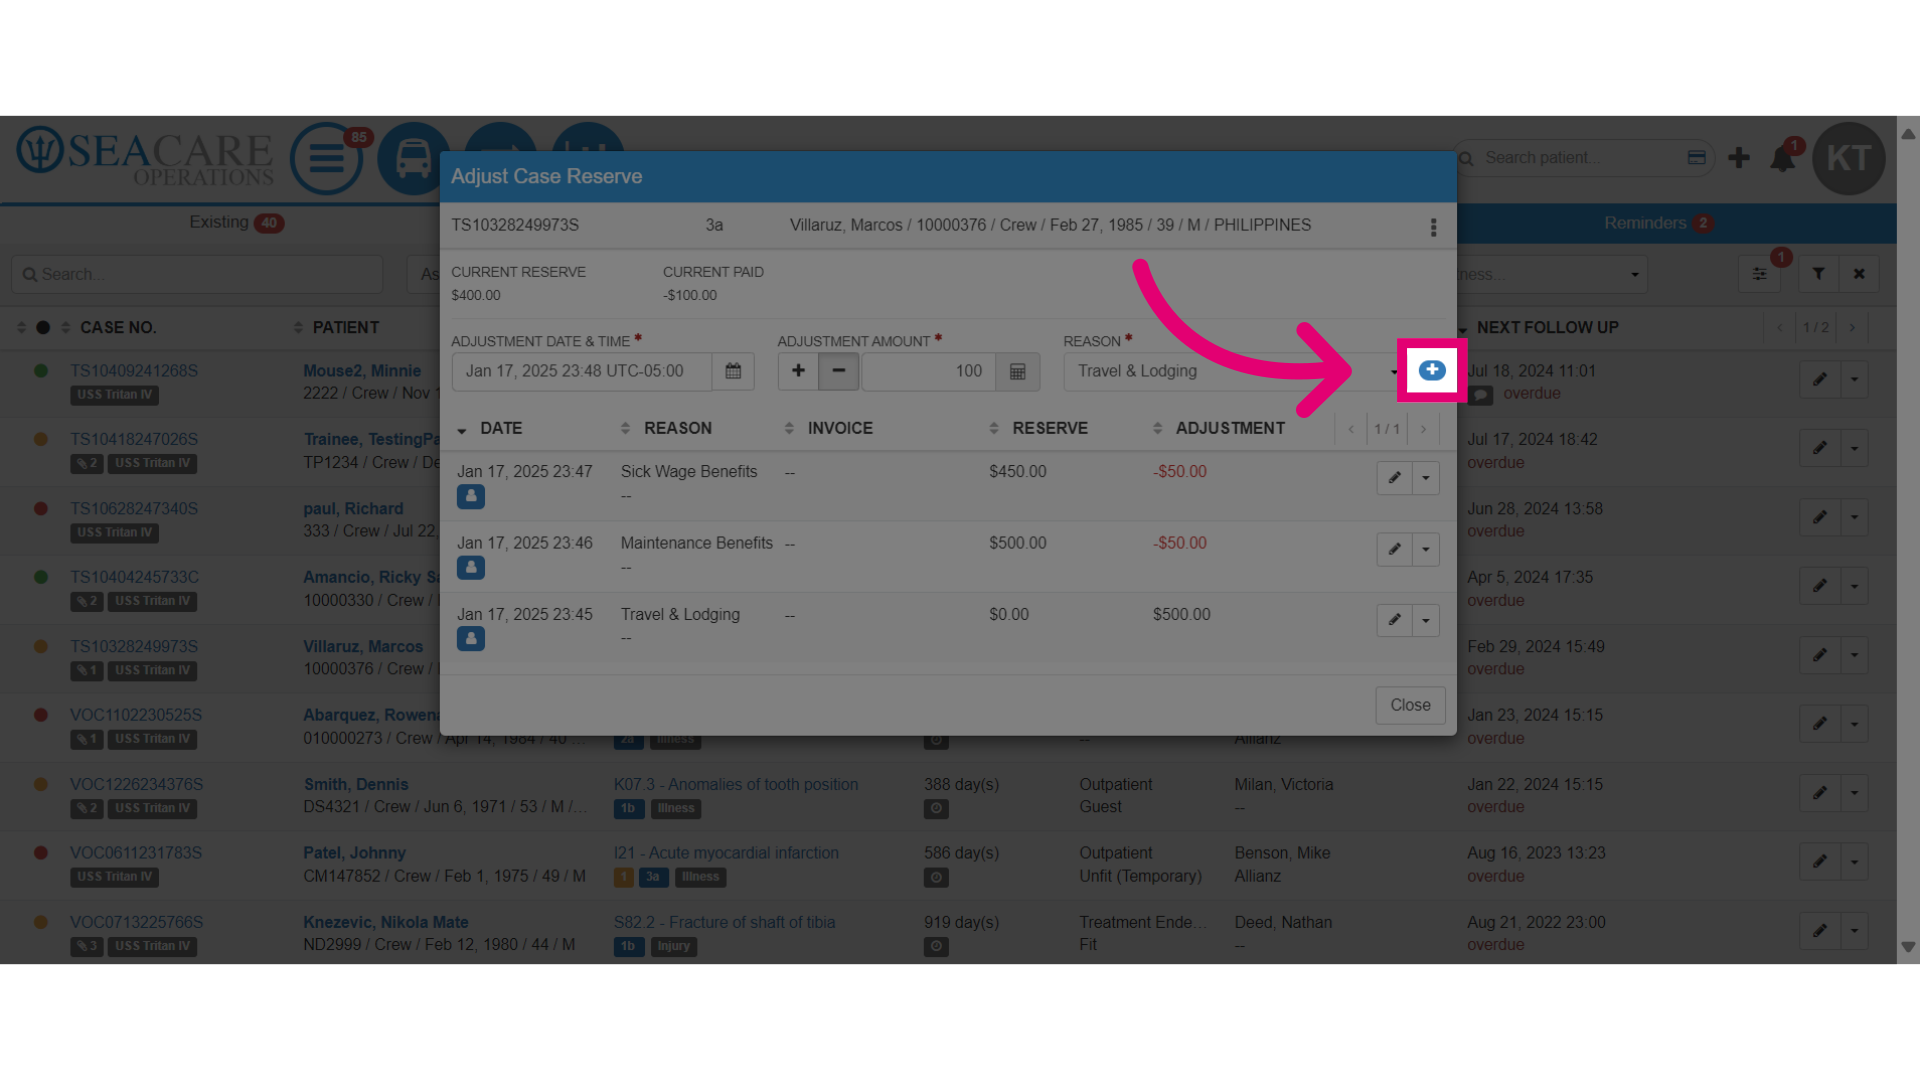Open the KT user avatar menu

click(x=1849, y=158)
